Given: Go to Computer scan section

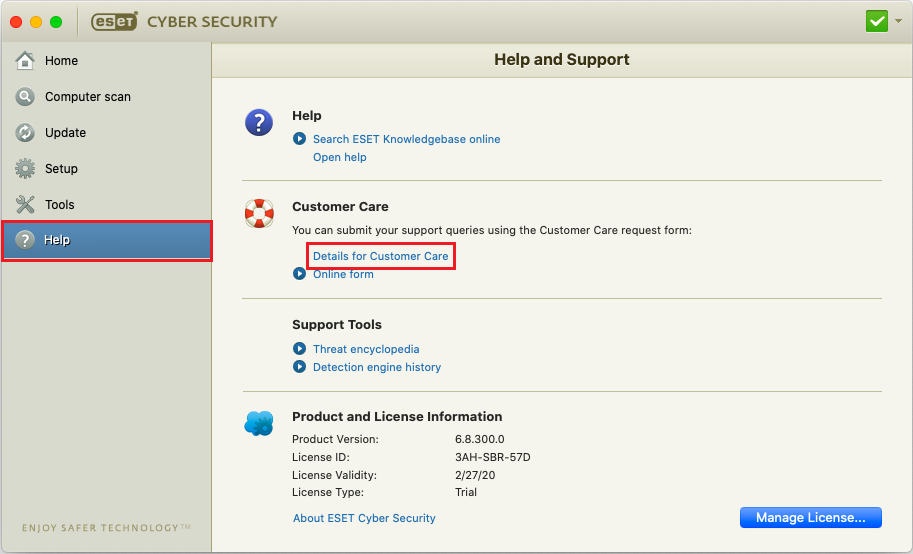Looking at the screenshot, I should click(106, 96).
